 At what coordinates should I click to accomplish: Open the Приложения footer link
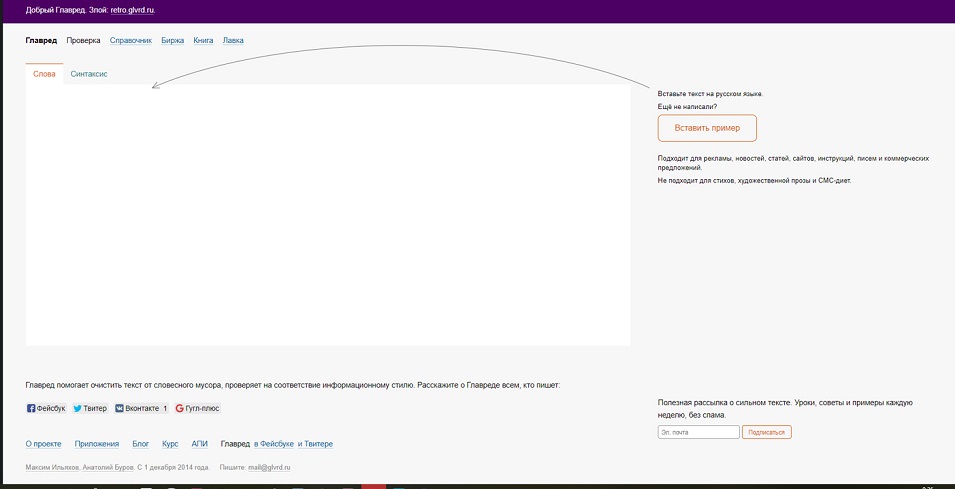coord(97,444)
